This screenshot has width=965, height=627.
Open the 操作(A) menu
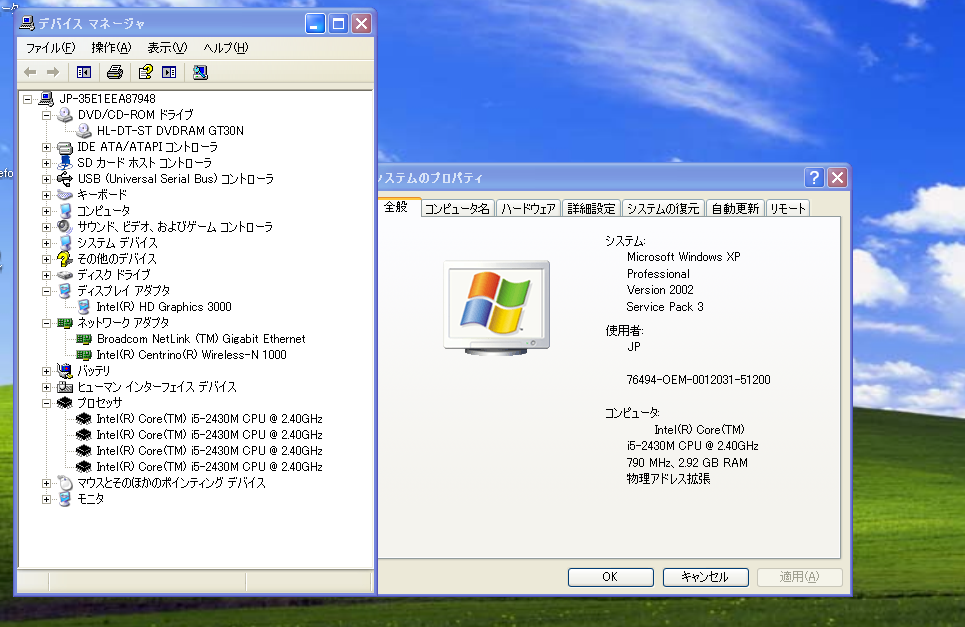[x=111, y=47]
